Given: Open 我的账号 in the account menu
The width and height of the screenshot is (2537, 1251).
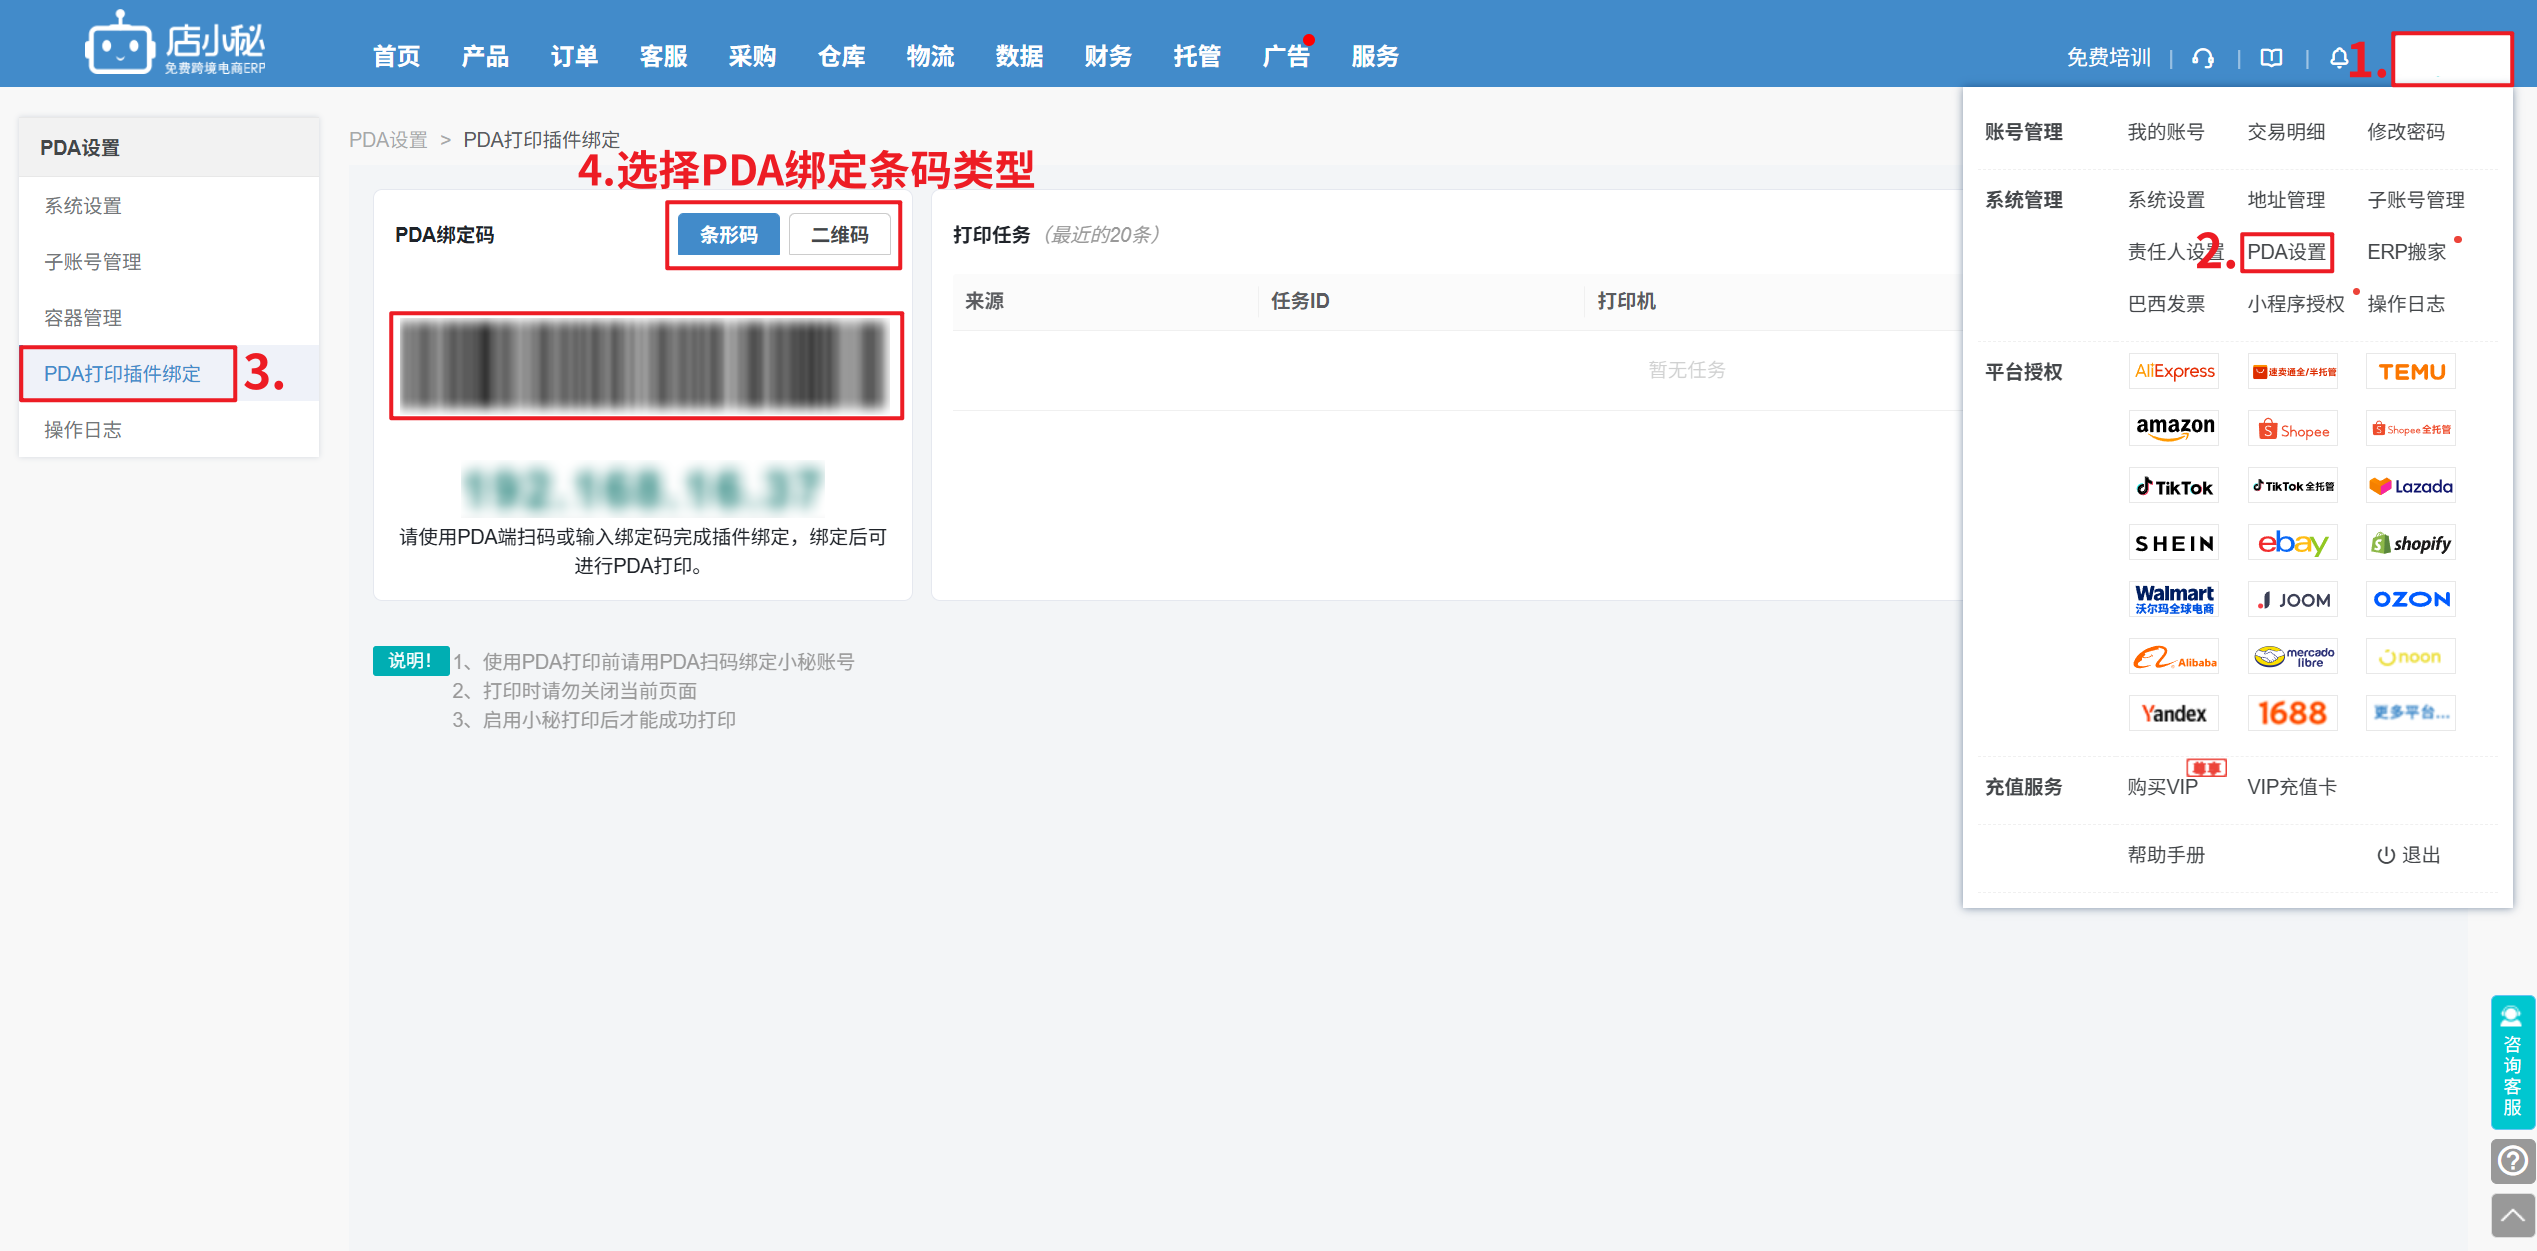Looking at the screenshot, I should (x=2166, y=132).
